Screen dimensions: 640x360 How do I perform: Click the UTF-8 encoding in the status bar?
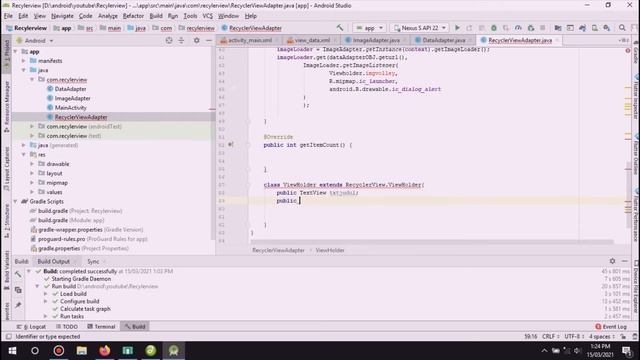(574, 337)
